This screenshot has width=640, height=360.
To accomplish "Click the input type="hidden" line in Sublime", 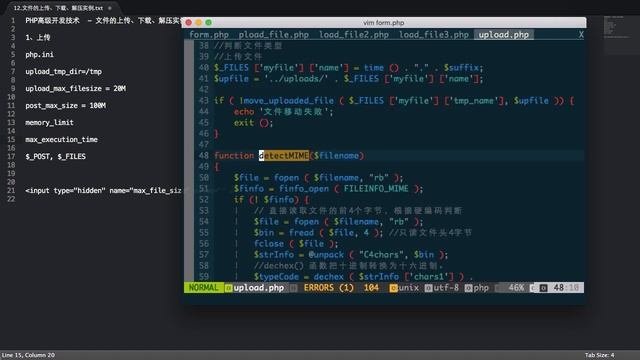I will pyautogui.click(x=103, y=190).
